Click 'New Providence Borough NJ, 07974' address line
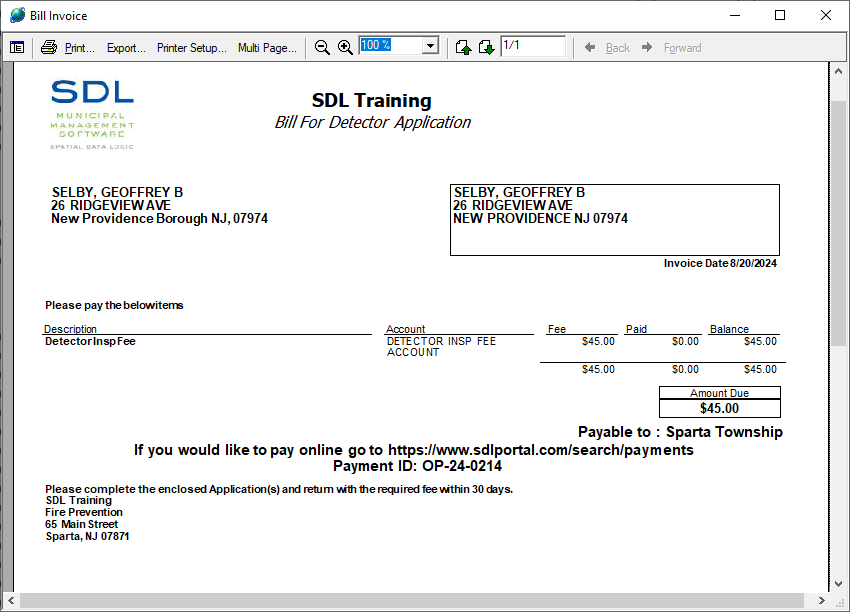 tap(159, 218)
